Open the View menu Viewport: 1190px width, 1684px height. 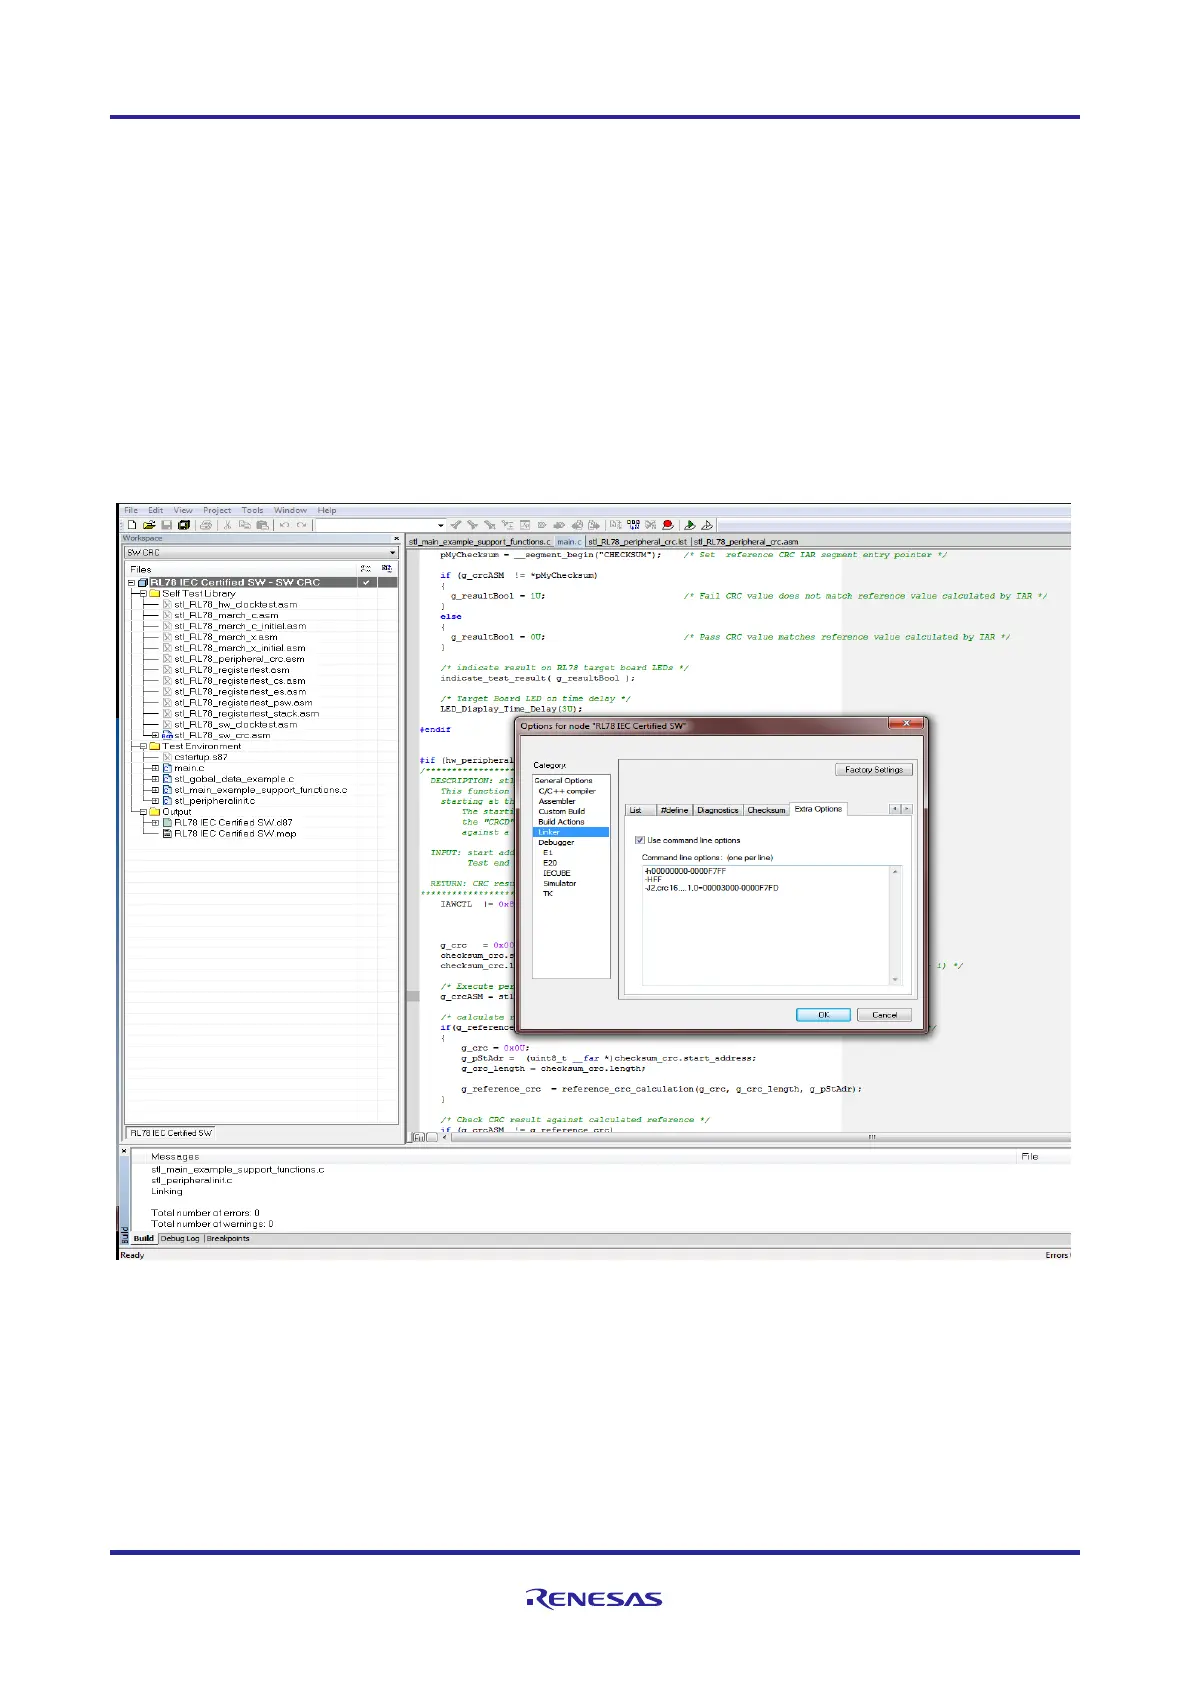coord(183,510)
